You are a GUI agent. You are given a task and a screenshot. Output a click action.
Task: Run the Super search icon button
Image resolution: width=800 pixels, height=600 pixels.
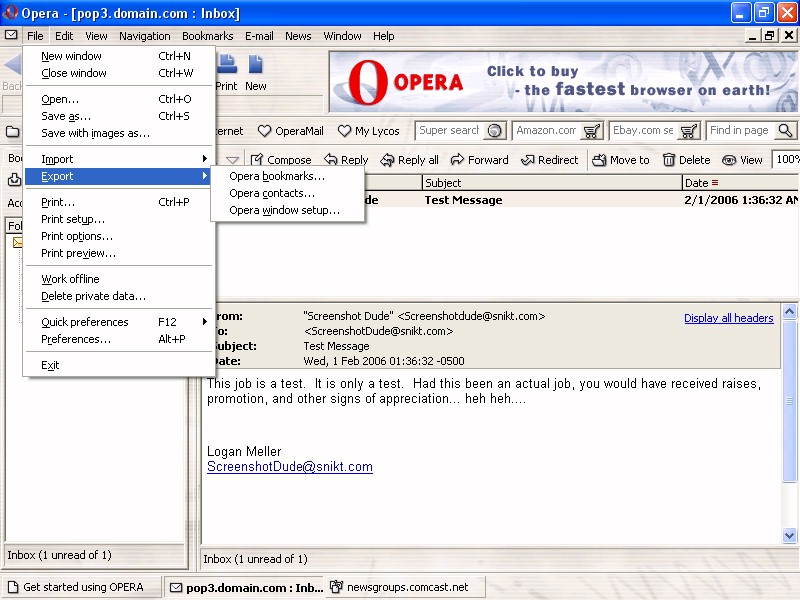click(x=494, y=131)
